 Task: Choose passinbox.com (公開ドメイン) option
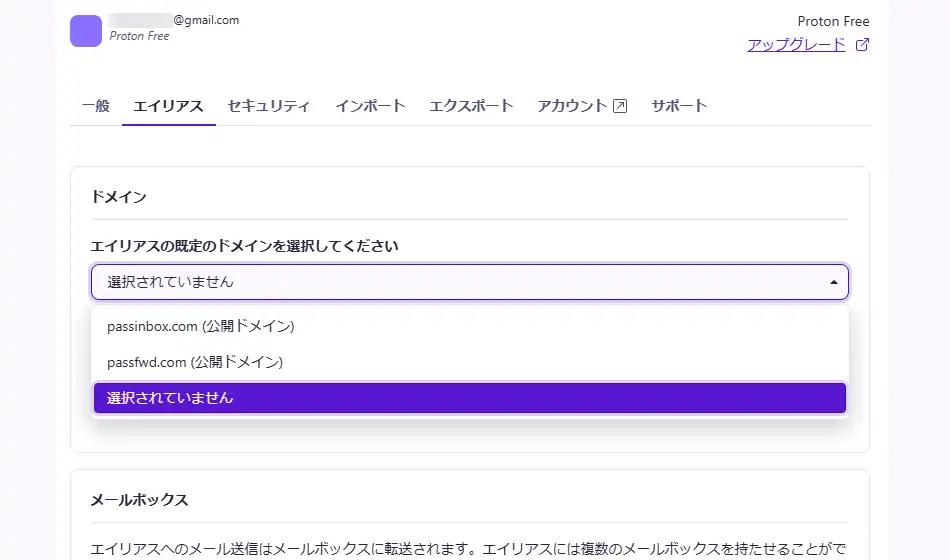pyautogui.click(x=200, y=326)
